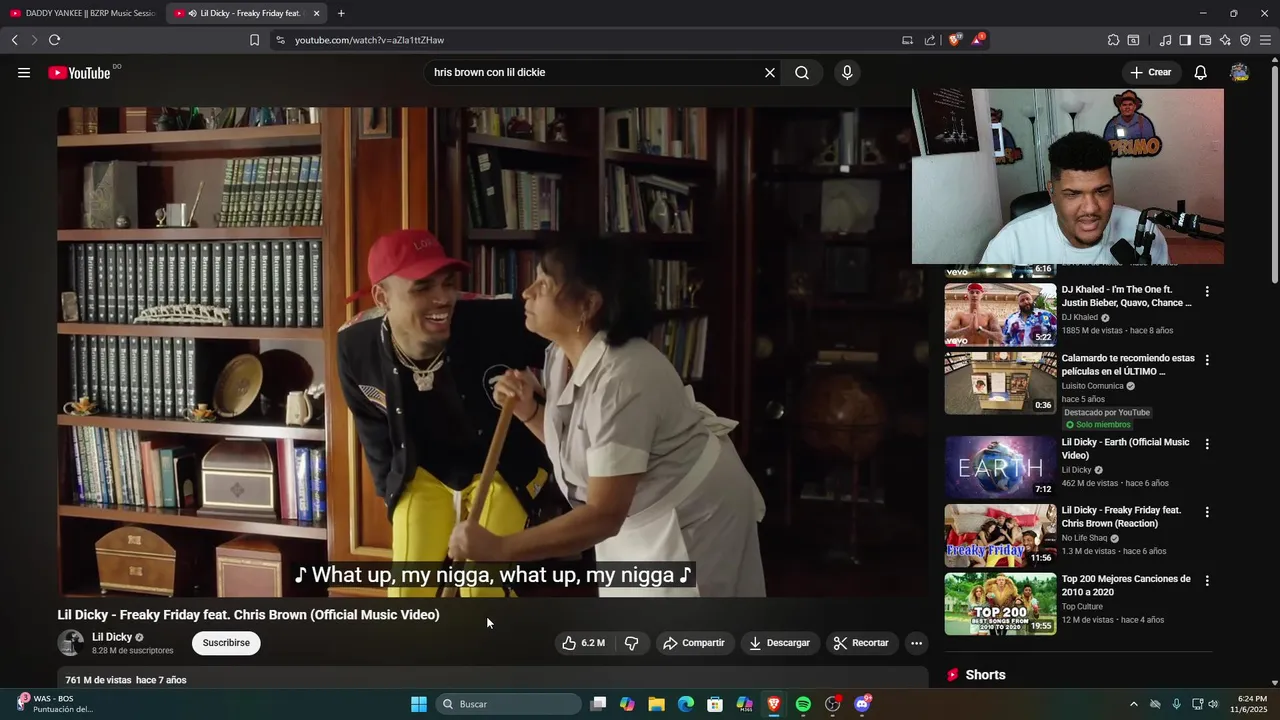Open DJ Khaled I'm The One thumbnail
The width and height of the screenshot is (1280, 720).
pyautogui.click(x=1000, y=314)
